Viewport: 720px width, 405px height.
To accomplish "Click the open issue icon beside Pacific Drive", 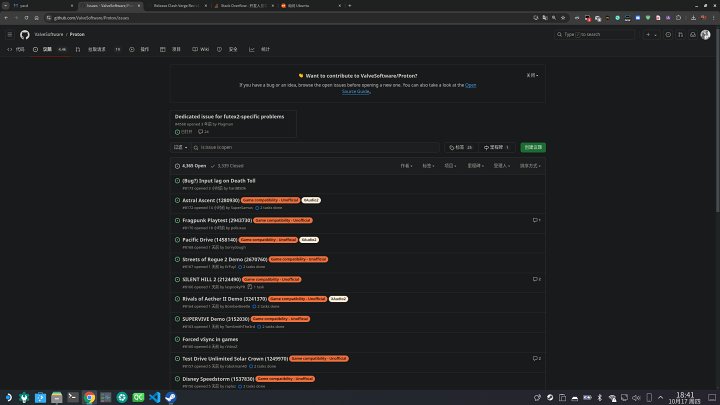I will click(x=177, y=240).
